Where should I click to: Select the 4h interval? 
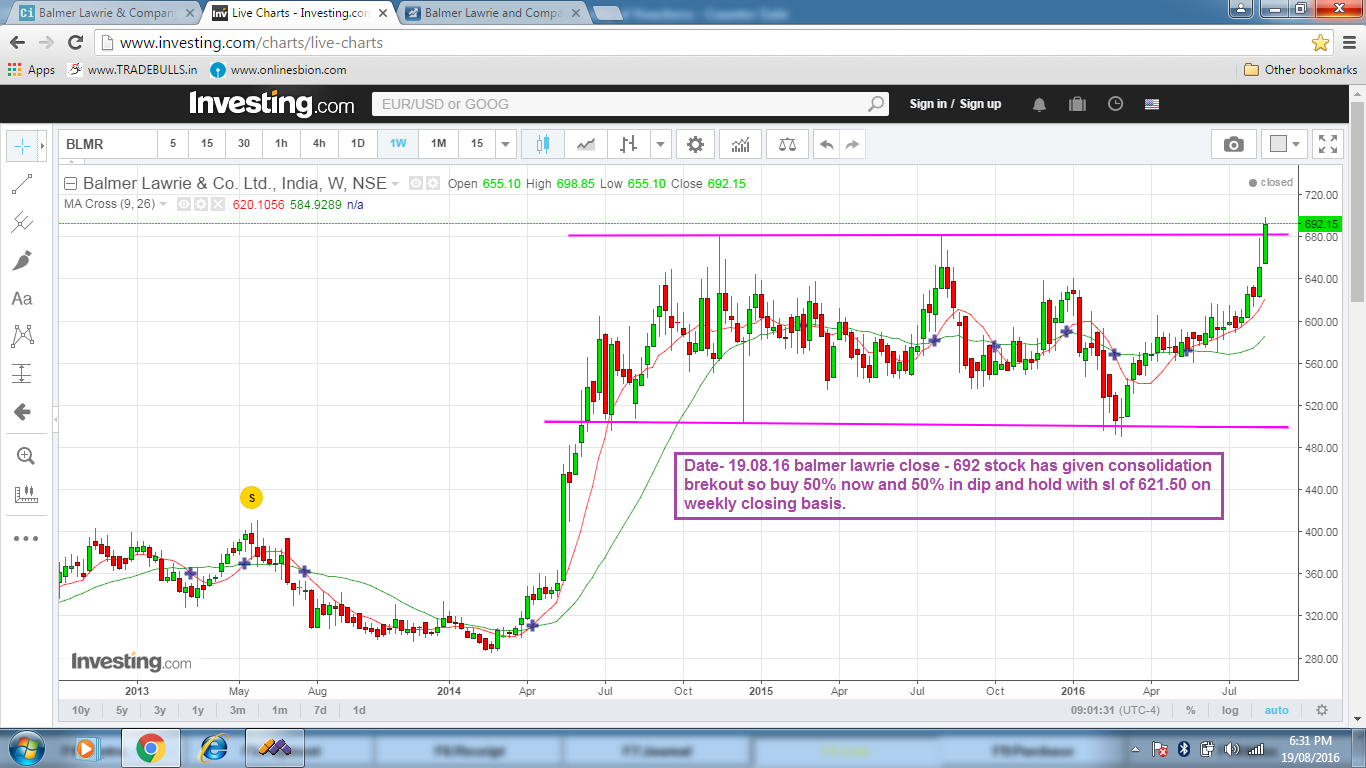click(x=319, y=144)
